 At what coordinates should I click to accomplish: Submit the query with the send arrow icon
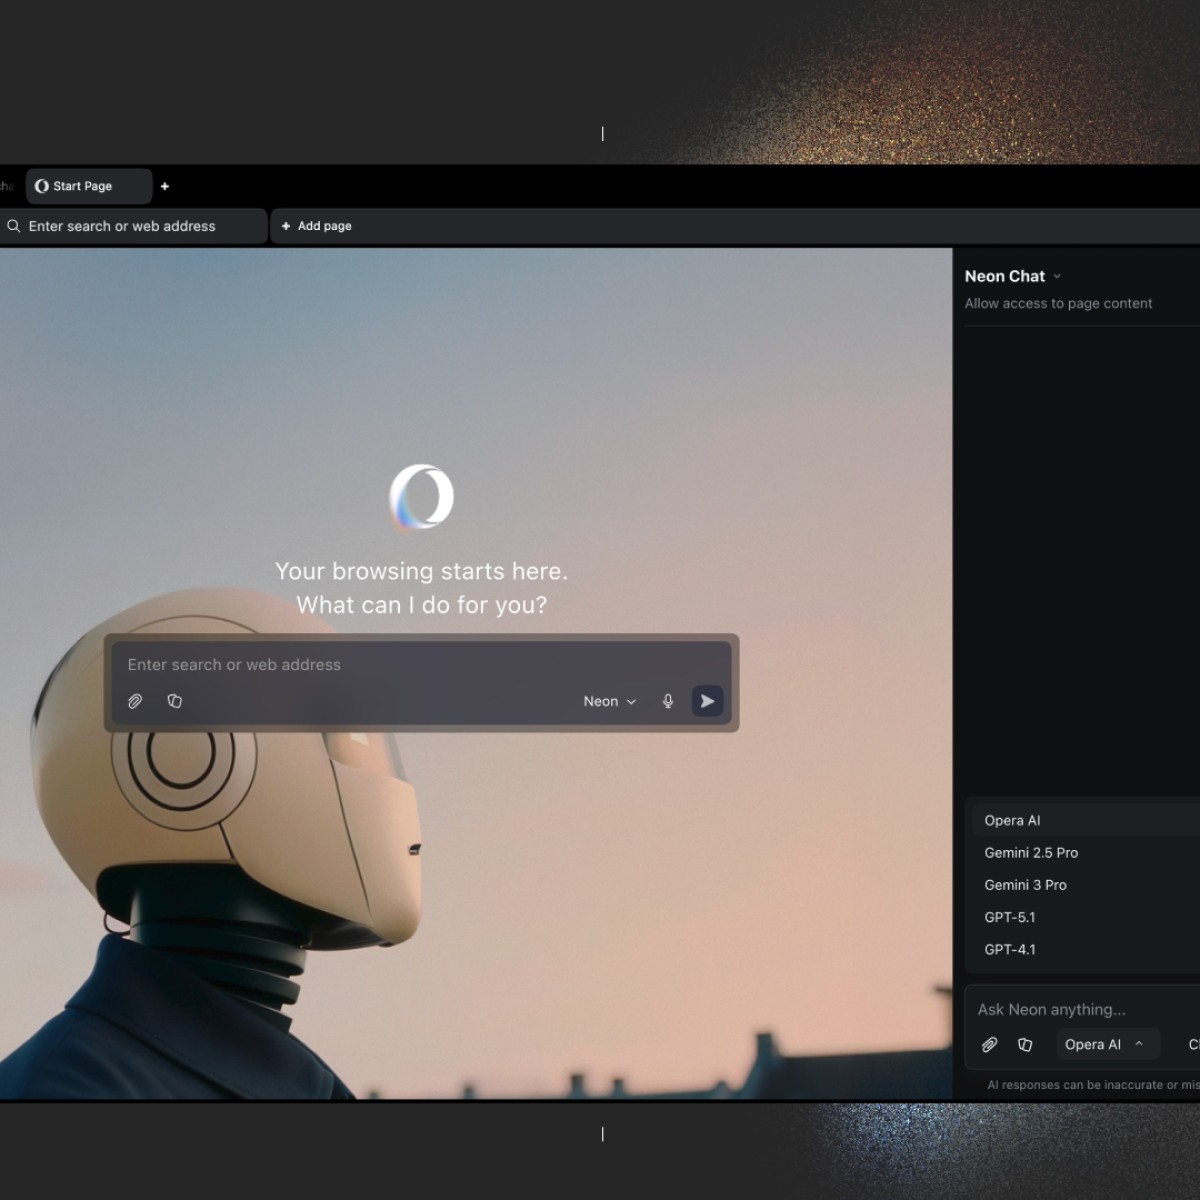(707, 701)
